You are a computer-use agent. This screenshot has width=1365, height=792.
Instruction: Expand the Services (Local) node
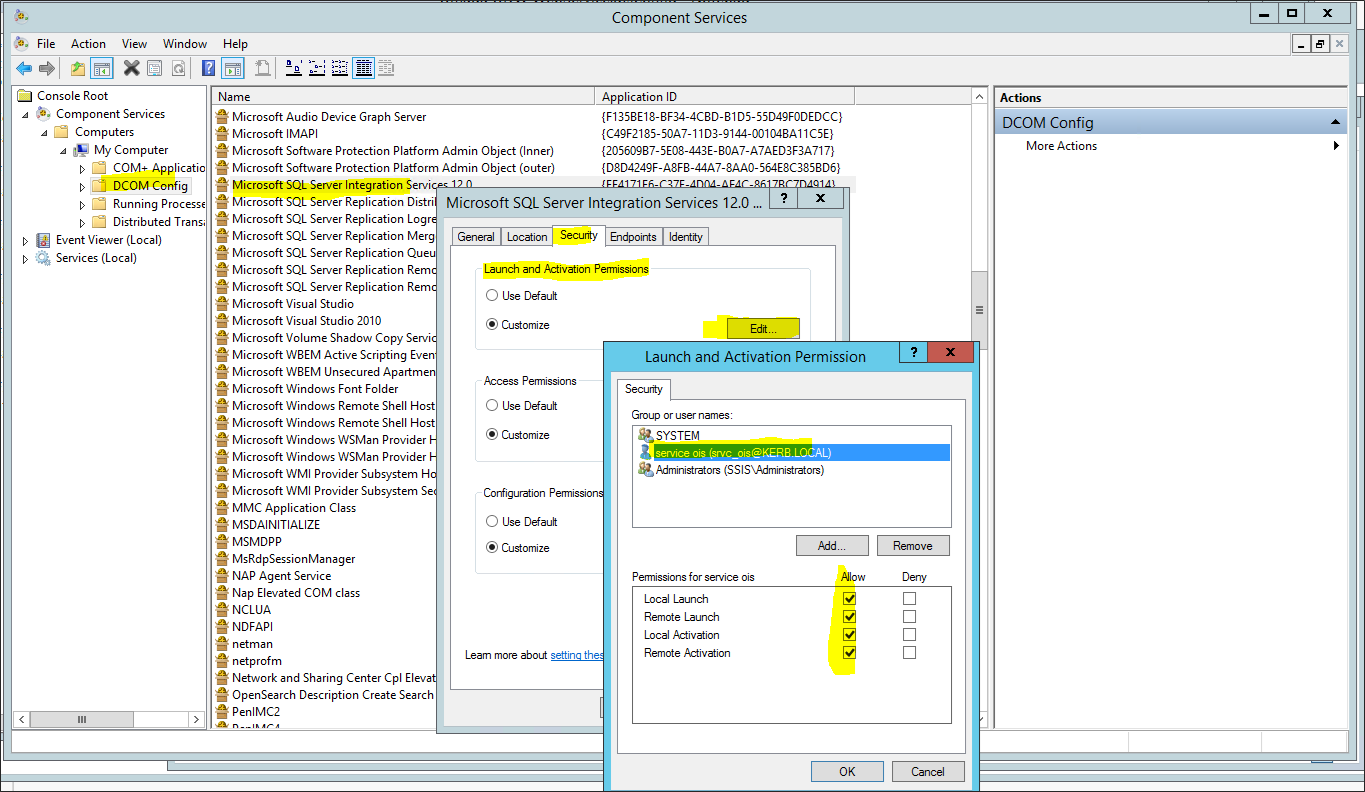26,258
